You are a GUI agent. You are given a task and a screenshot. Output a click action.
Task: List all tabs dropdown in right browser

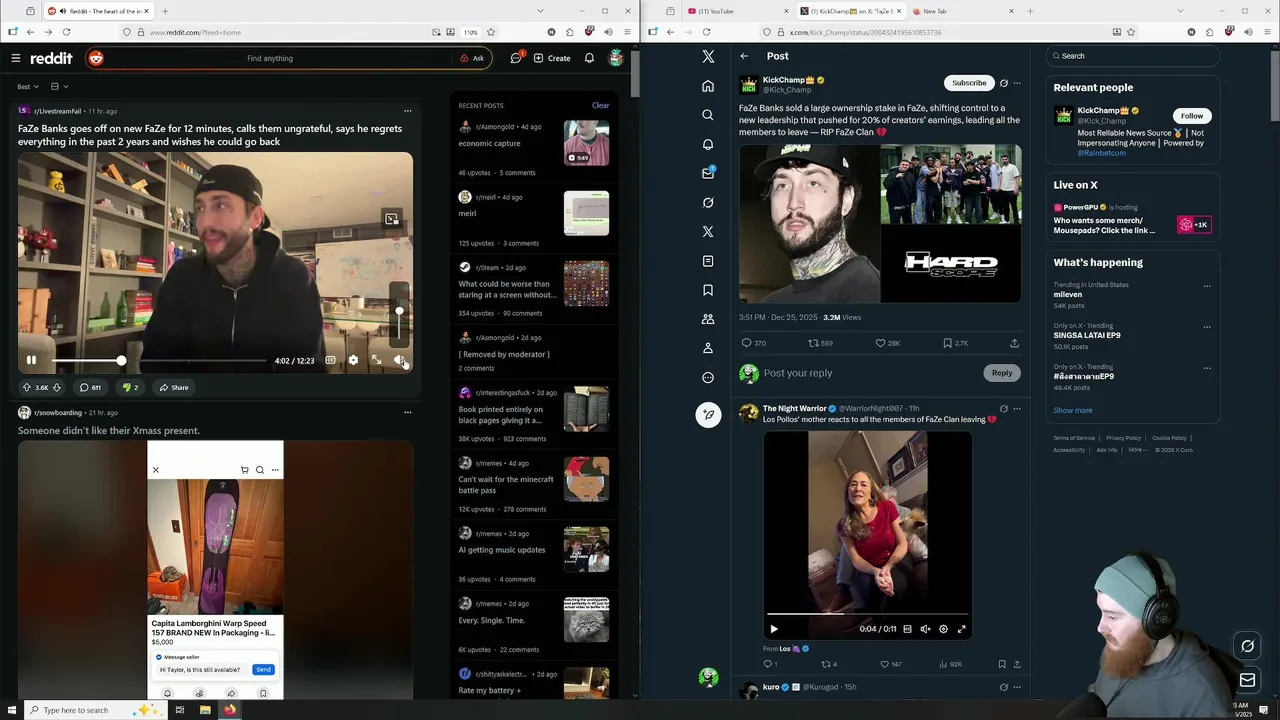tap(1181, 11)
